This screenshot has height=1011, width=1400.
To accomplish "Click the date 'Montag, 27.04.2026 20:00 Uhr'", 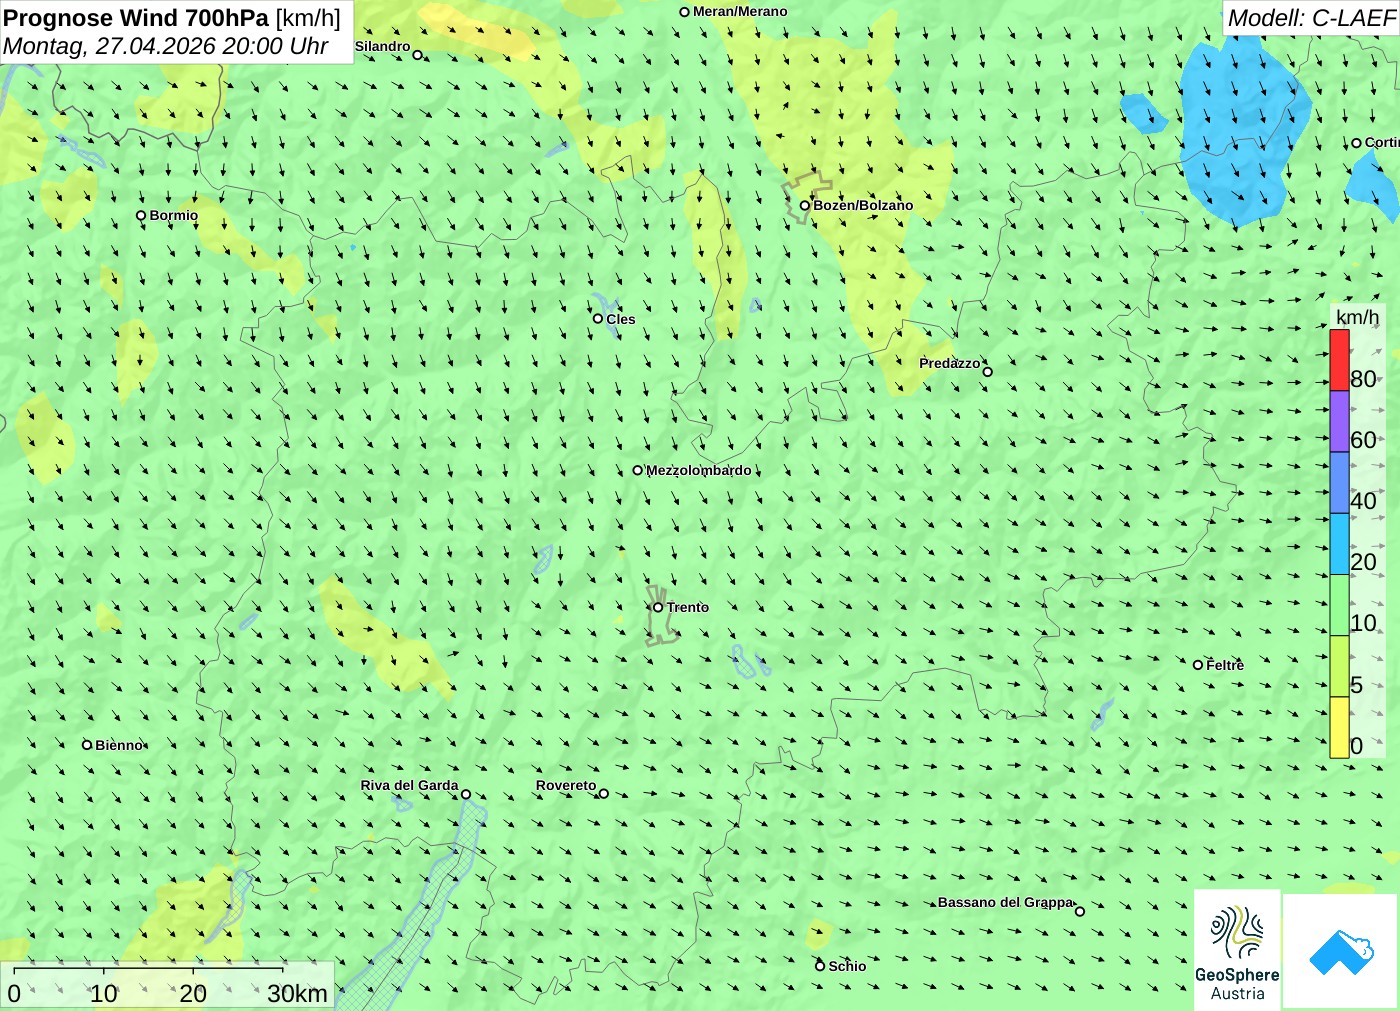I will [x=166, y=46].
